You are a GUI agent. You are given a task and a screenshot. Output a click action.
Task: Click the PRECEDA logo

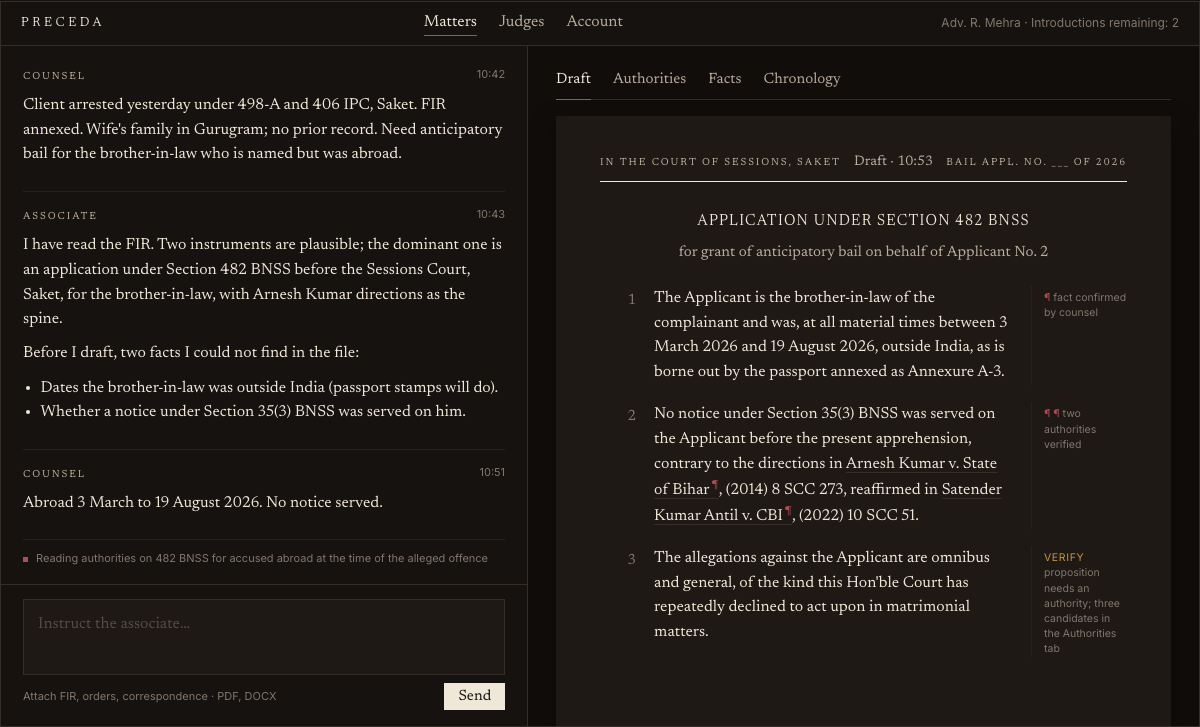point(62,22)
